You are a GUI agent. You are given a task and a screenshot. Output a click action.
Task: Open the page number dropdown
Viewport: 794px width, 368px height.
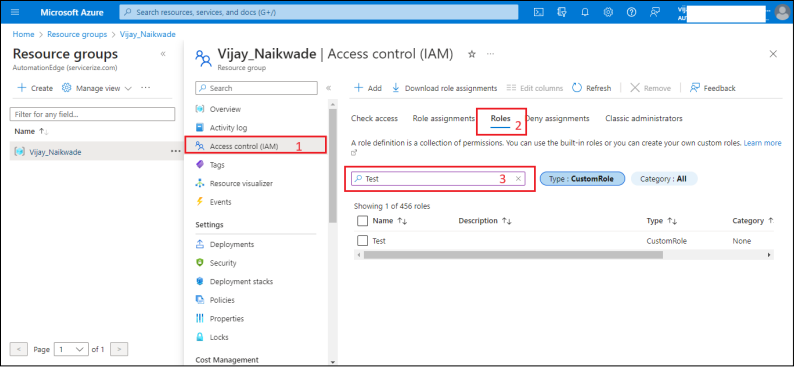[71, 349]
